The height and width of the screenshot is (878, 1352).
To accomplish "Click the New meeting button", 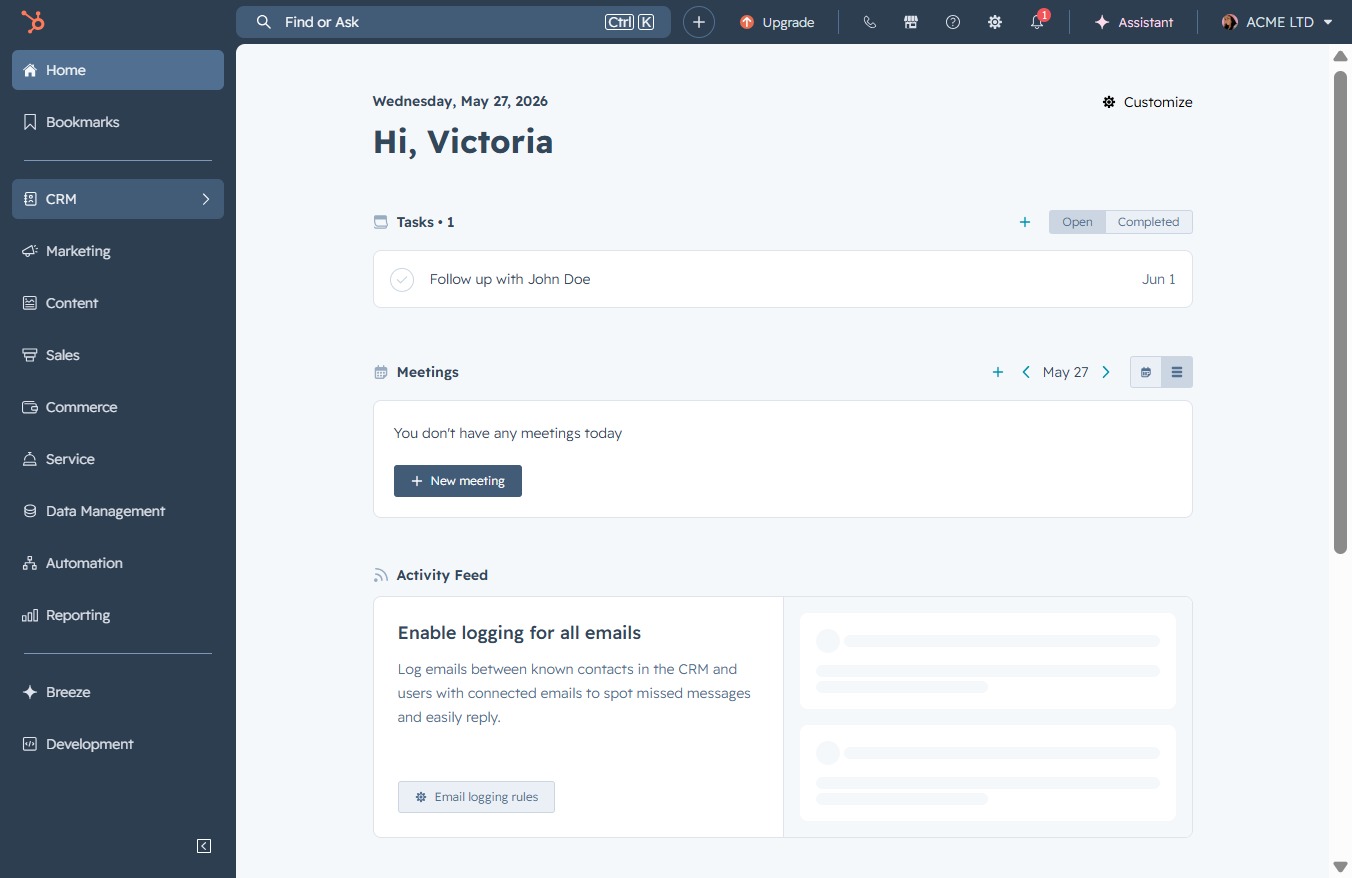I will [x=458, y=481].
